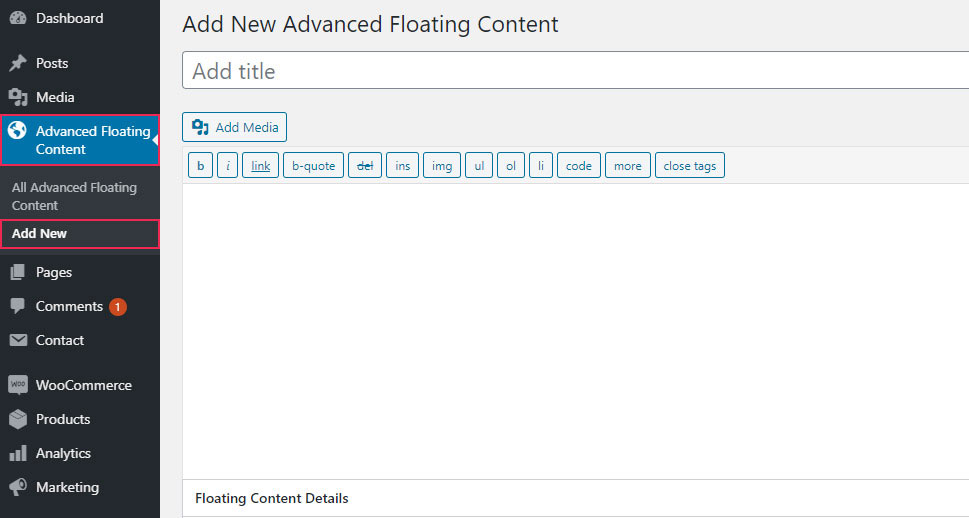969x518 pixels.
Task: Open the WooCommerce Woo icon
Action: coord(18,385)
